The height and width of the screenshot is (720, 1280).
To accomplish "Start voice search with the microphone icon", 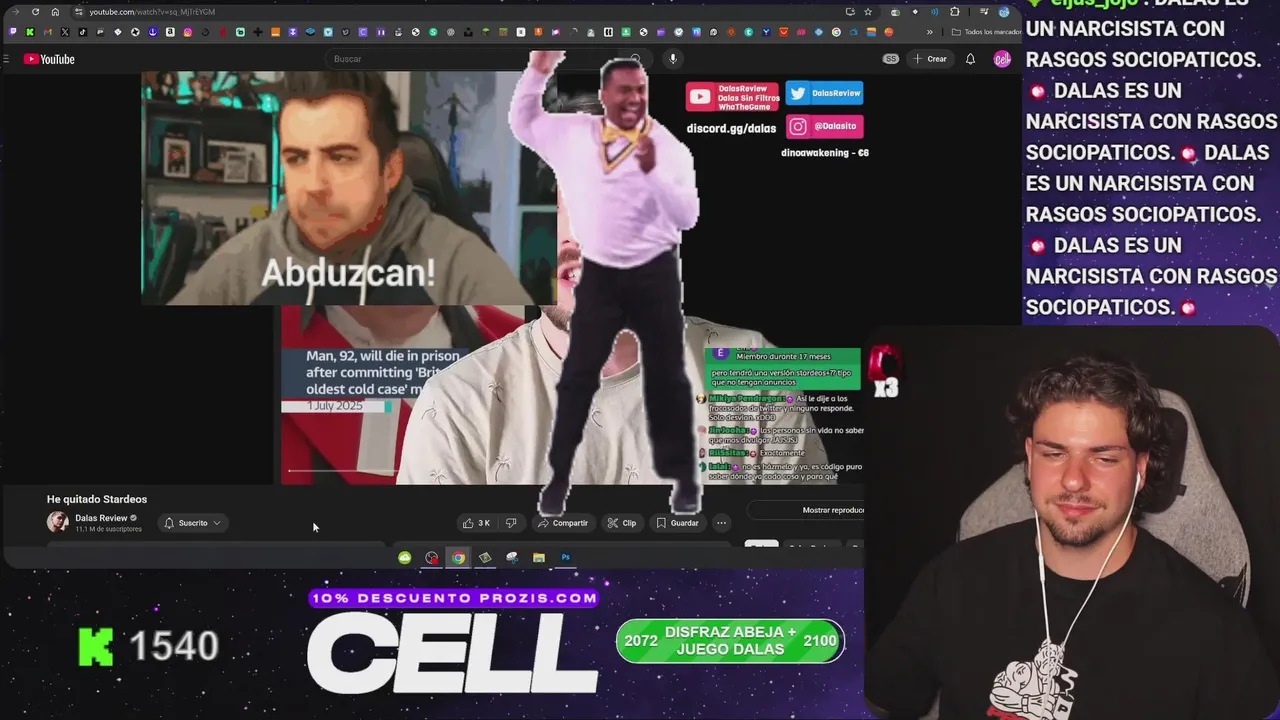I will tap(673, 59).
